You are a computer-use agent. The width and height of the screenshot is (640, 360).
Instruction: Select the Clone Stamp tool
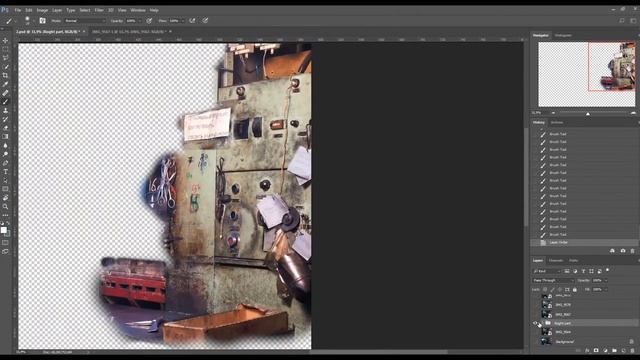tap(5, 110)
